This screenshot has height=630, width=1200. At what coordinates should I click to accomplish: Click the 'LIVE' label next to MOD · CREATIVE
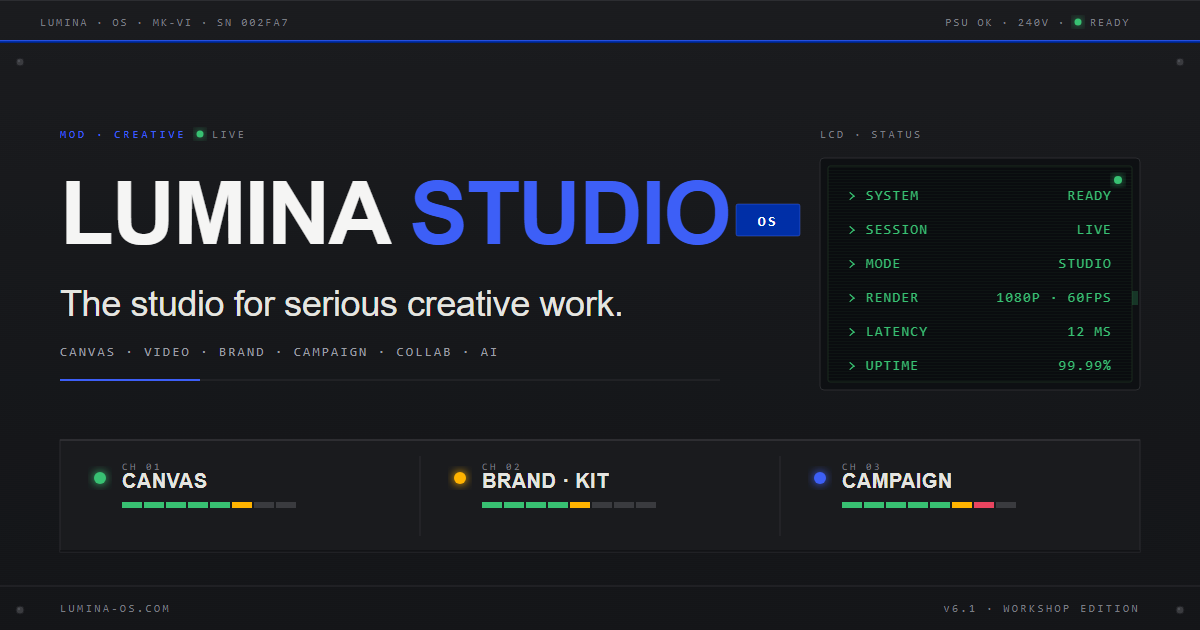[228, 134]
